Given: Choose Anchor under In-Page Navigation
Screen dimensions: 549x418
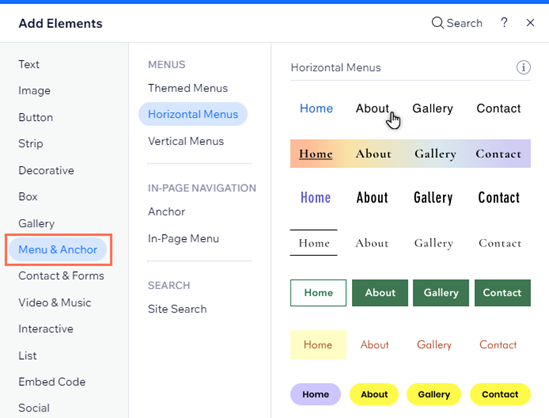Looking at the screenshot, I should tap(167, 211).
